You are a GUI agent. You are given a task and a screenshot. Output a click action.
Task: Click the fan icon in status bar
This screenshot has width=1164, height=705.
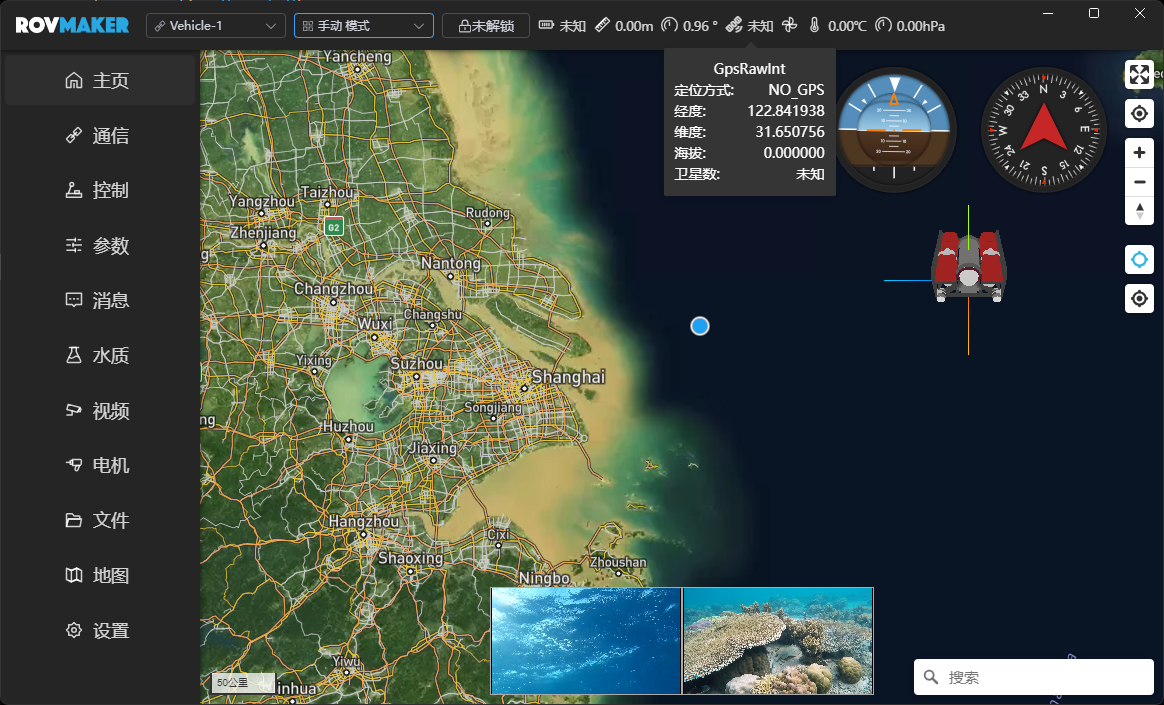[788, 26]
